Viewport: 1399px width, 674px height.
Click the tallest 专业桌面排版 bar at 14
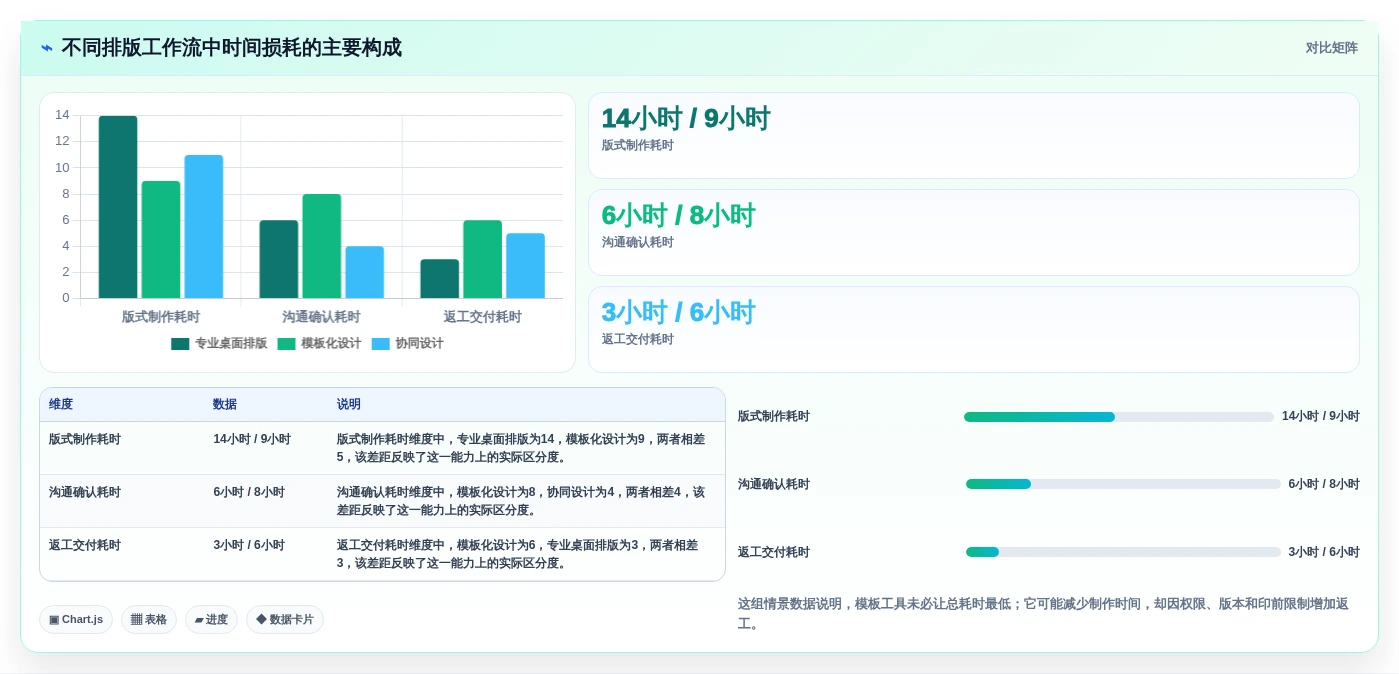(118, 207)
